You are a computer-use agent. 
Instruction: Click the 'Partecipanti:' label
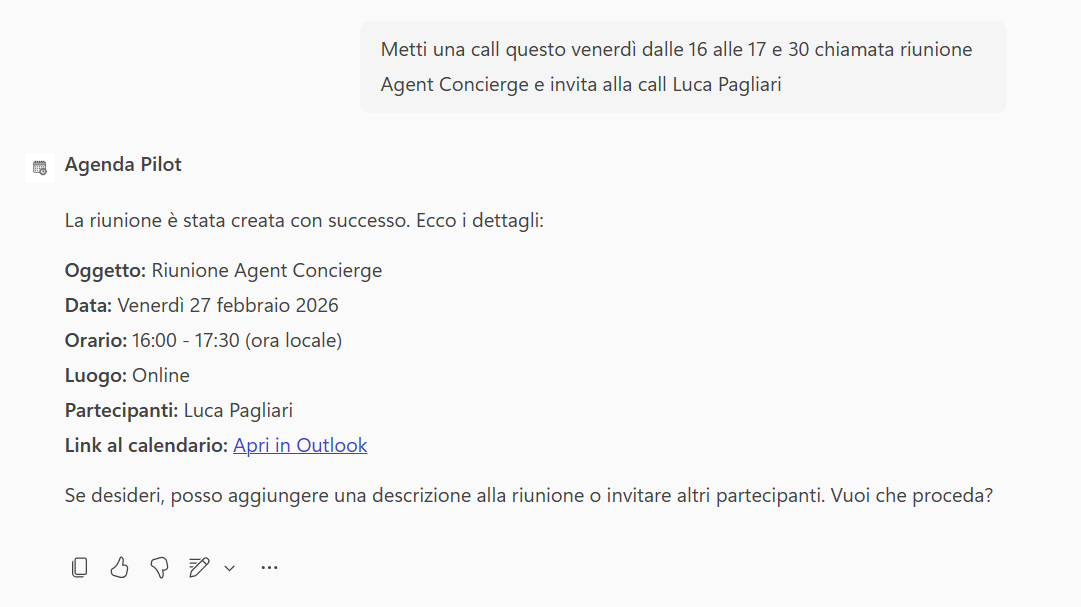(121, 411)
